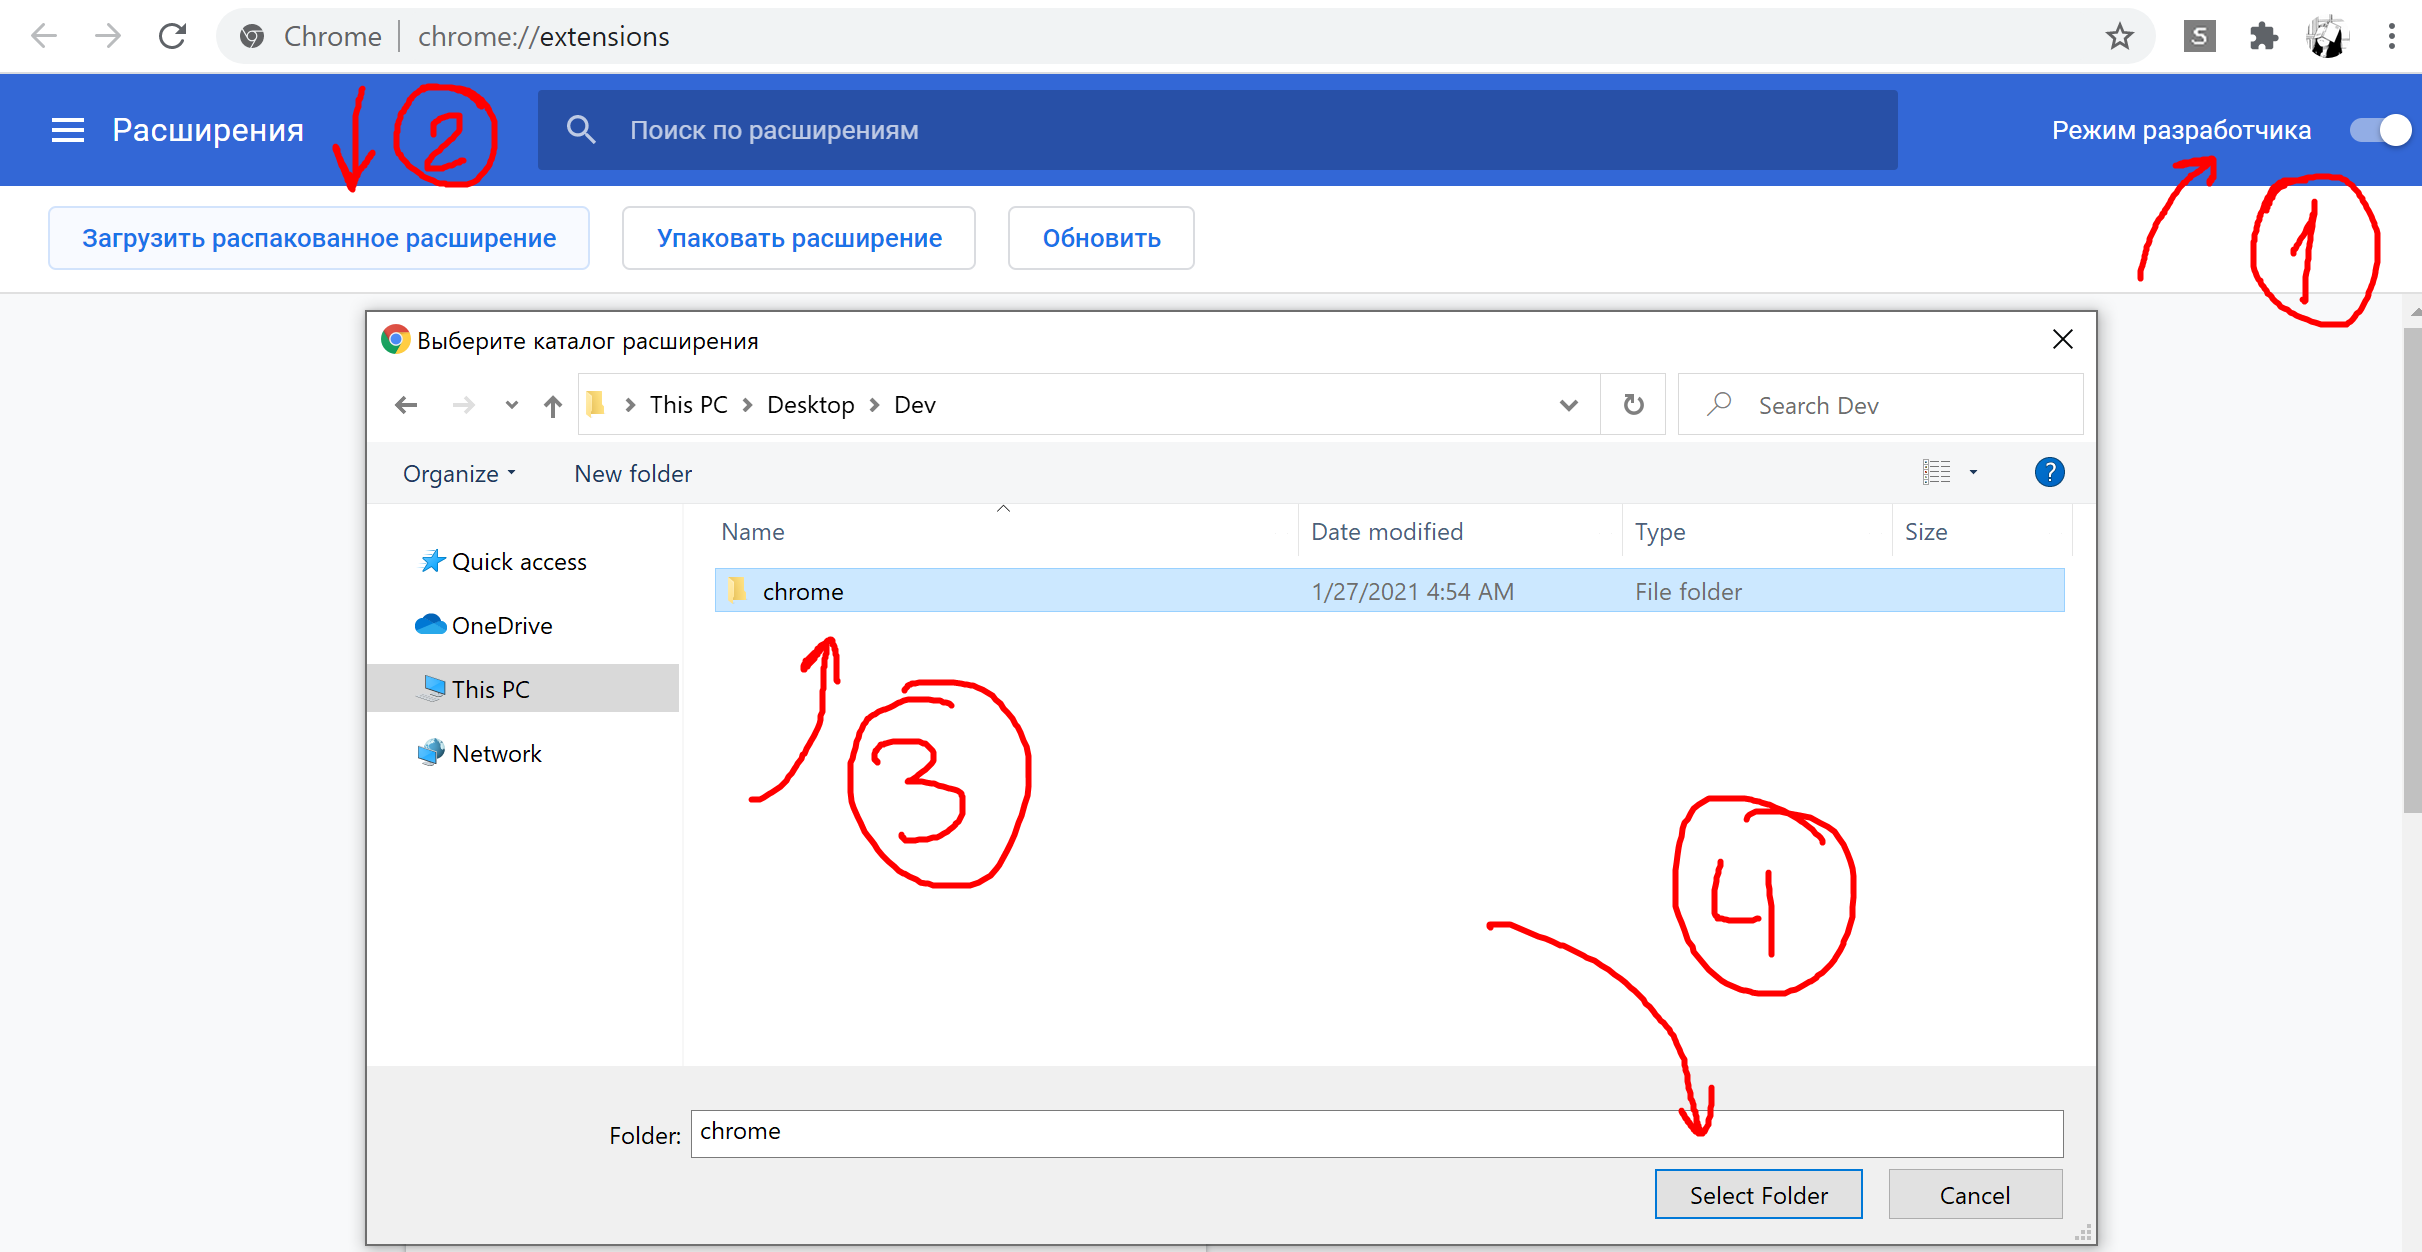Viewport: 2422px width, 1252px height.
Task: Click Загрузить распакованное расширение button
Action: tap(319, 238)
